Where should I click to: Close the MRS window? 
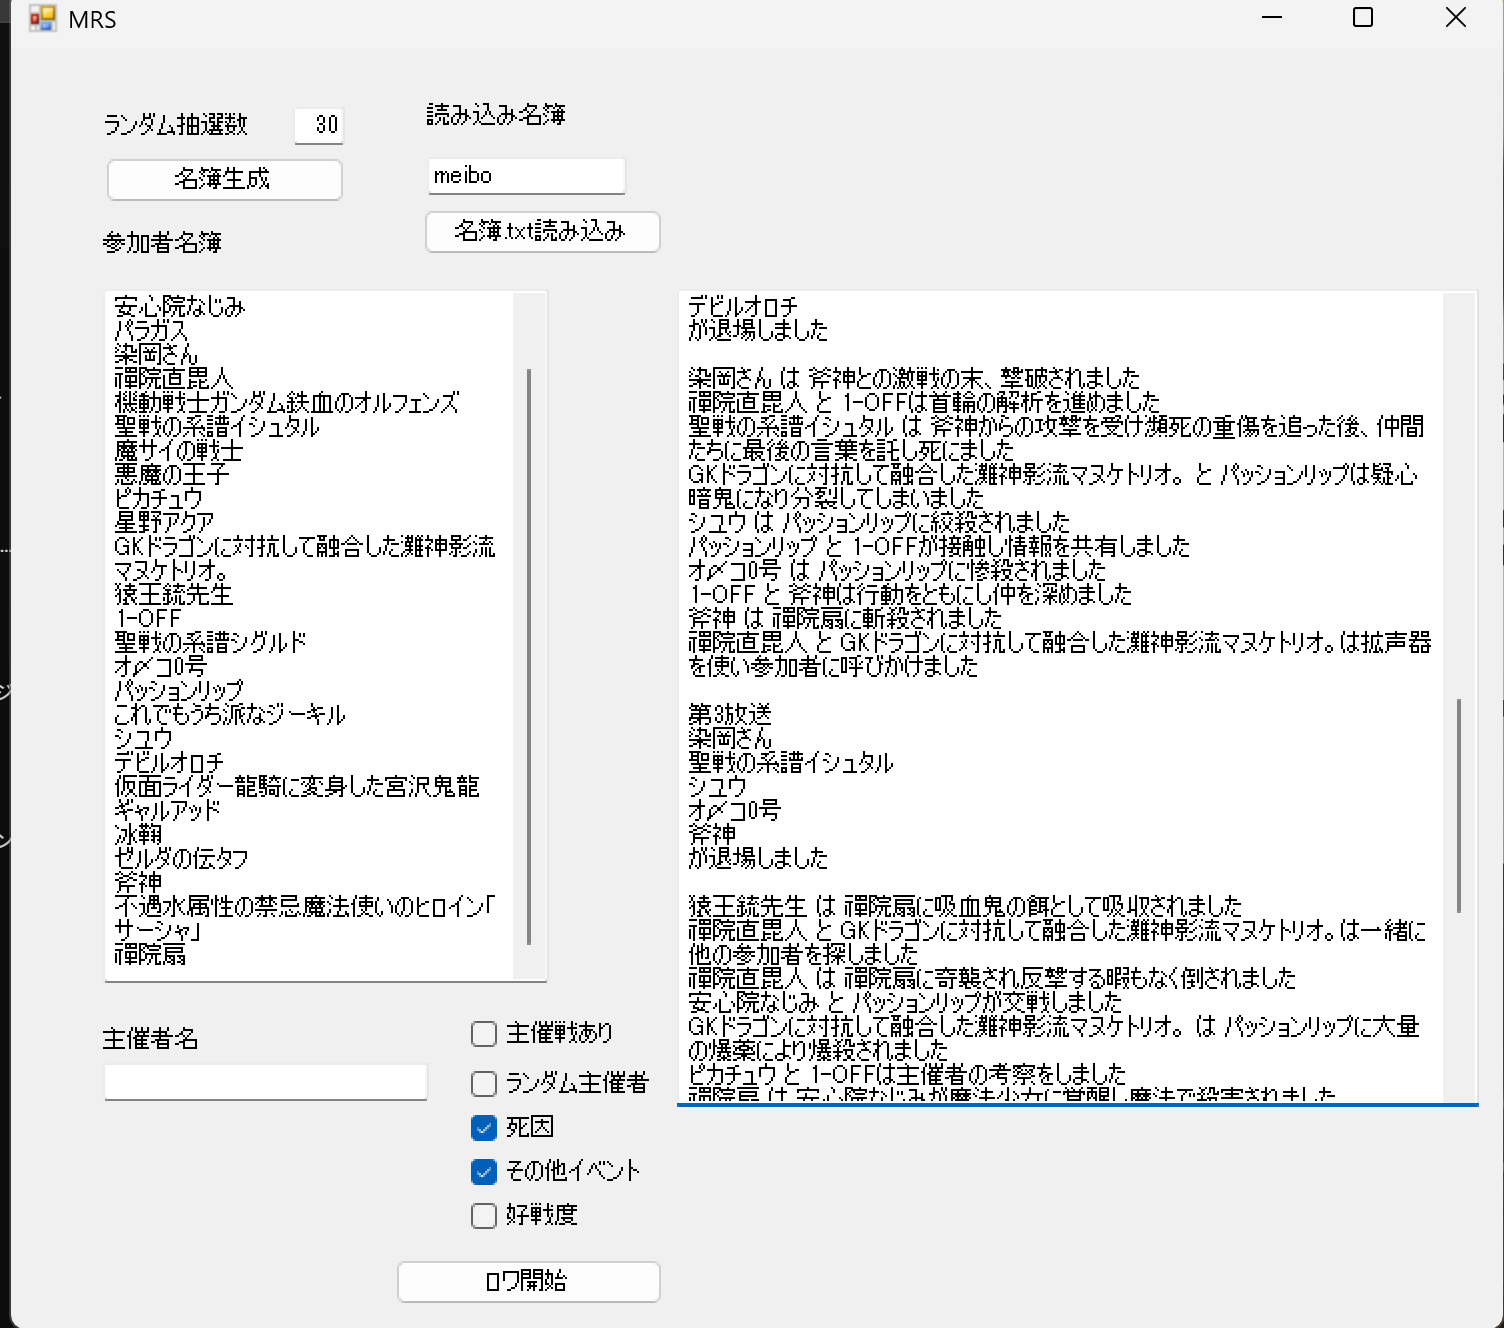point(1455,18)
